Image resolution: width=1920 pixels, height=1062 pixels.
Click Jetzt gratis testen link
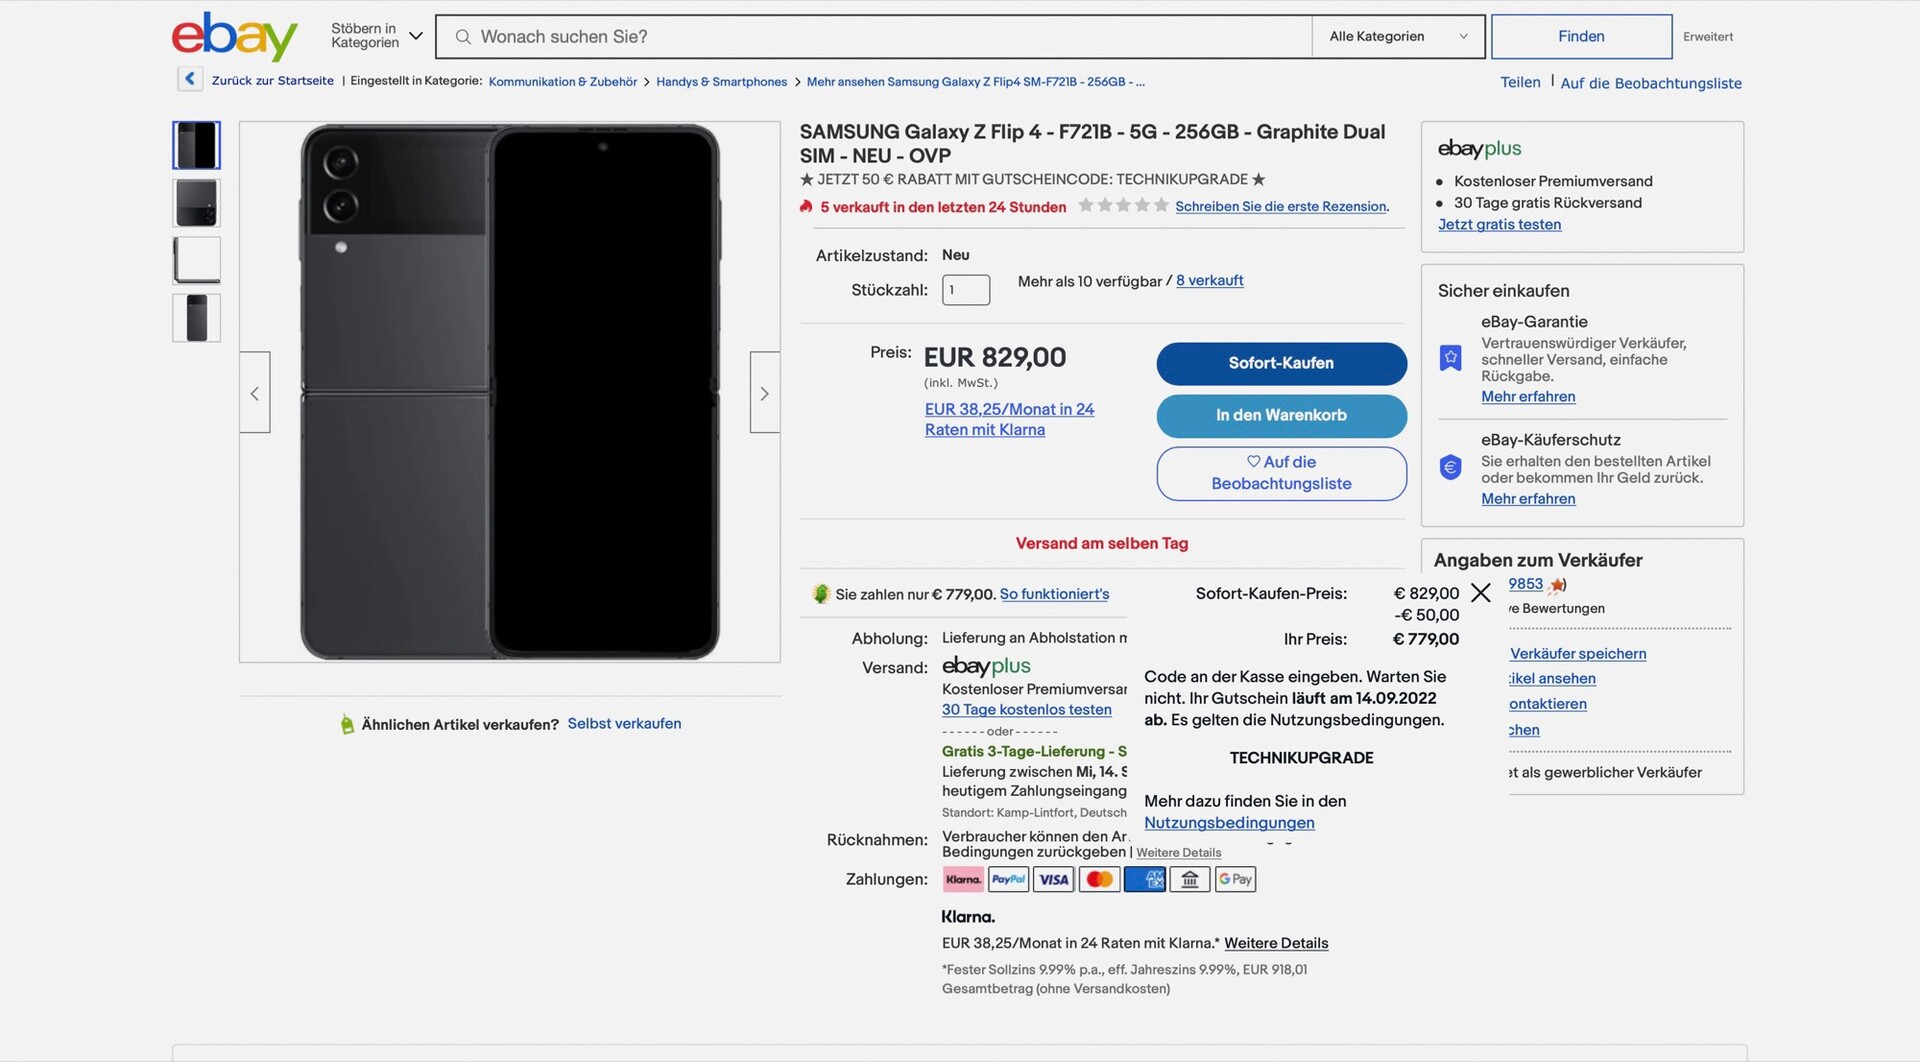click(x=1499, y=224)
